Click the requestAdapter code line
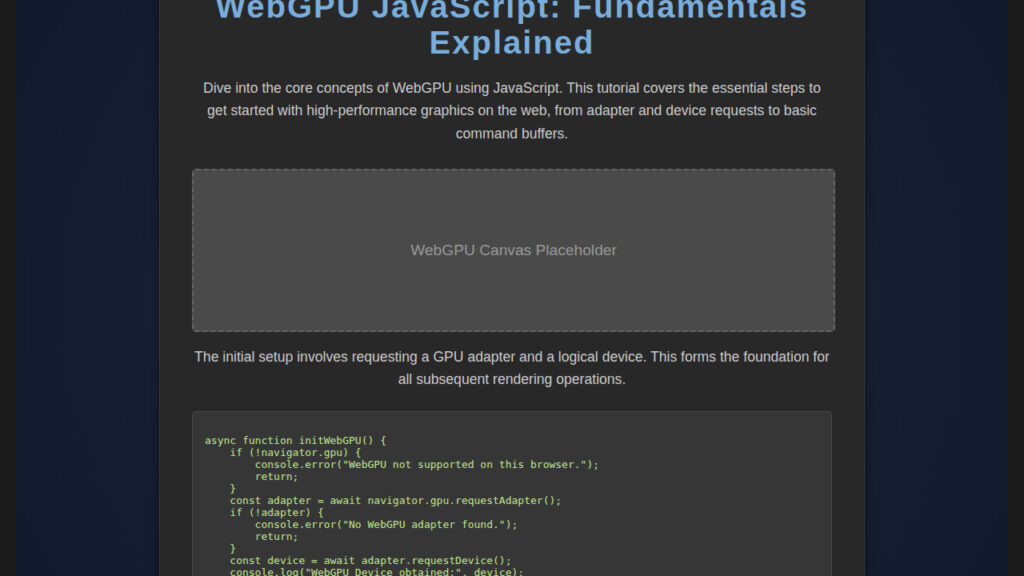Viewport: 1024px width, 576px height. (x=396, y=500)
